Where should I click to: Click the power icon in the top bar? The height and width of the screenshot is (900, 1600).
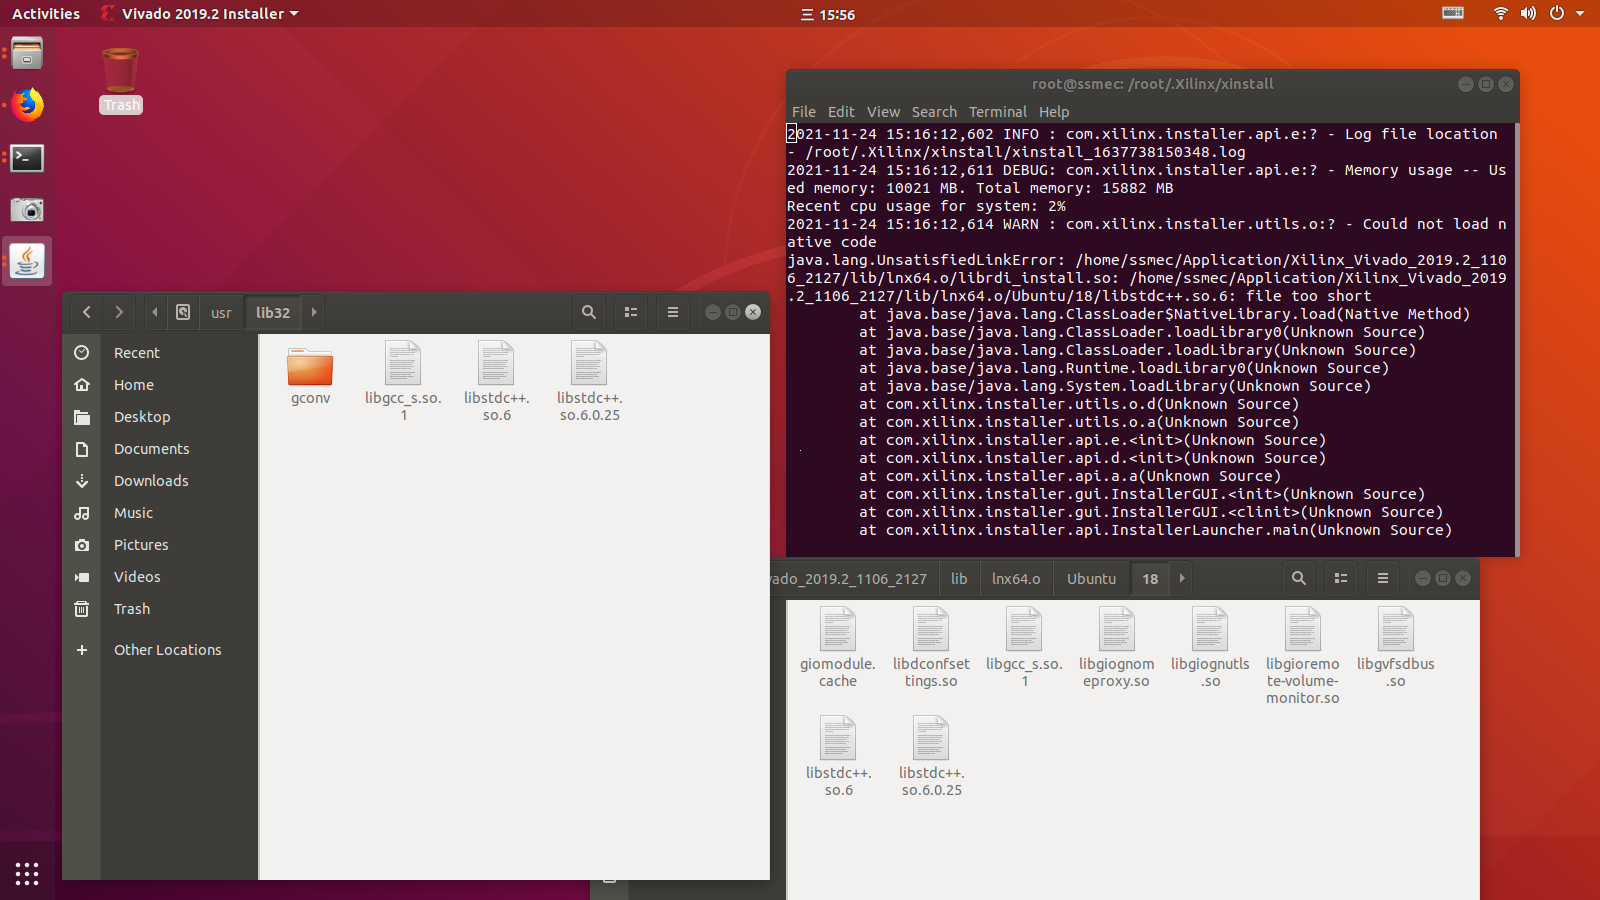(x=1556, y=14)
